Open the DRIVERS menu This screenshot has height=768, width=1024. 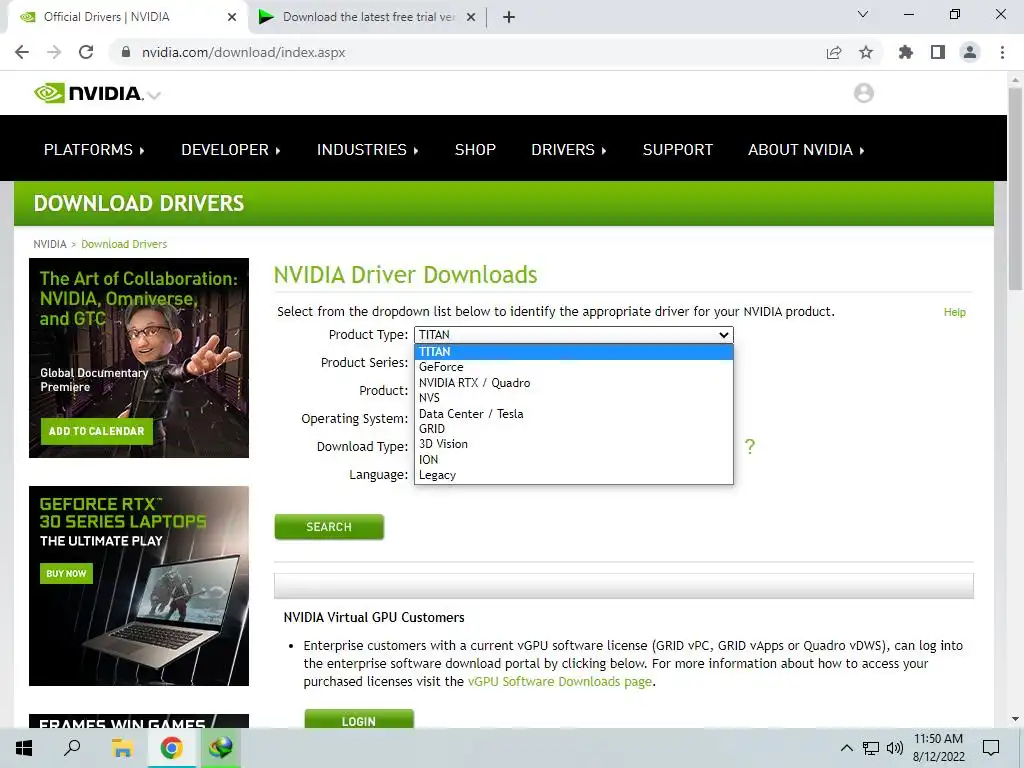(x=569, y=150)
